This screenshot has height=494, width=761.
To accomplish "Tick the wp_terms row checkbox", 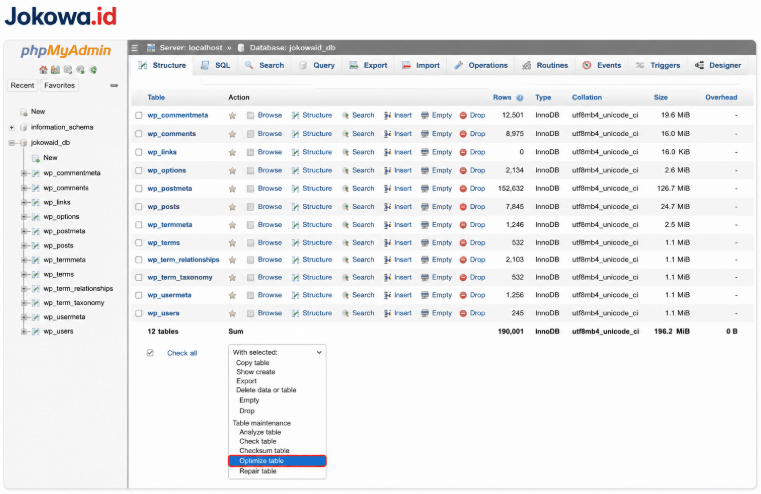I will [139, 243].
